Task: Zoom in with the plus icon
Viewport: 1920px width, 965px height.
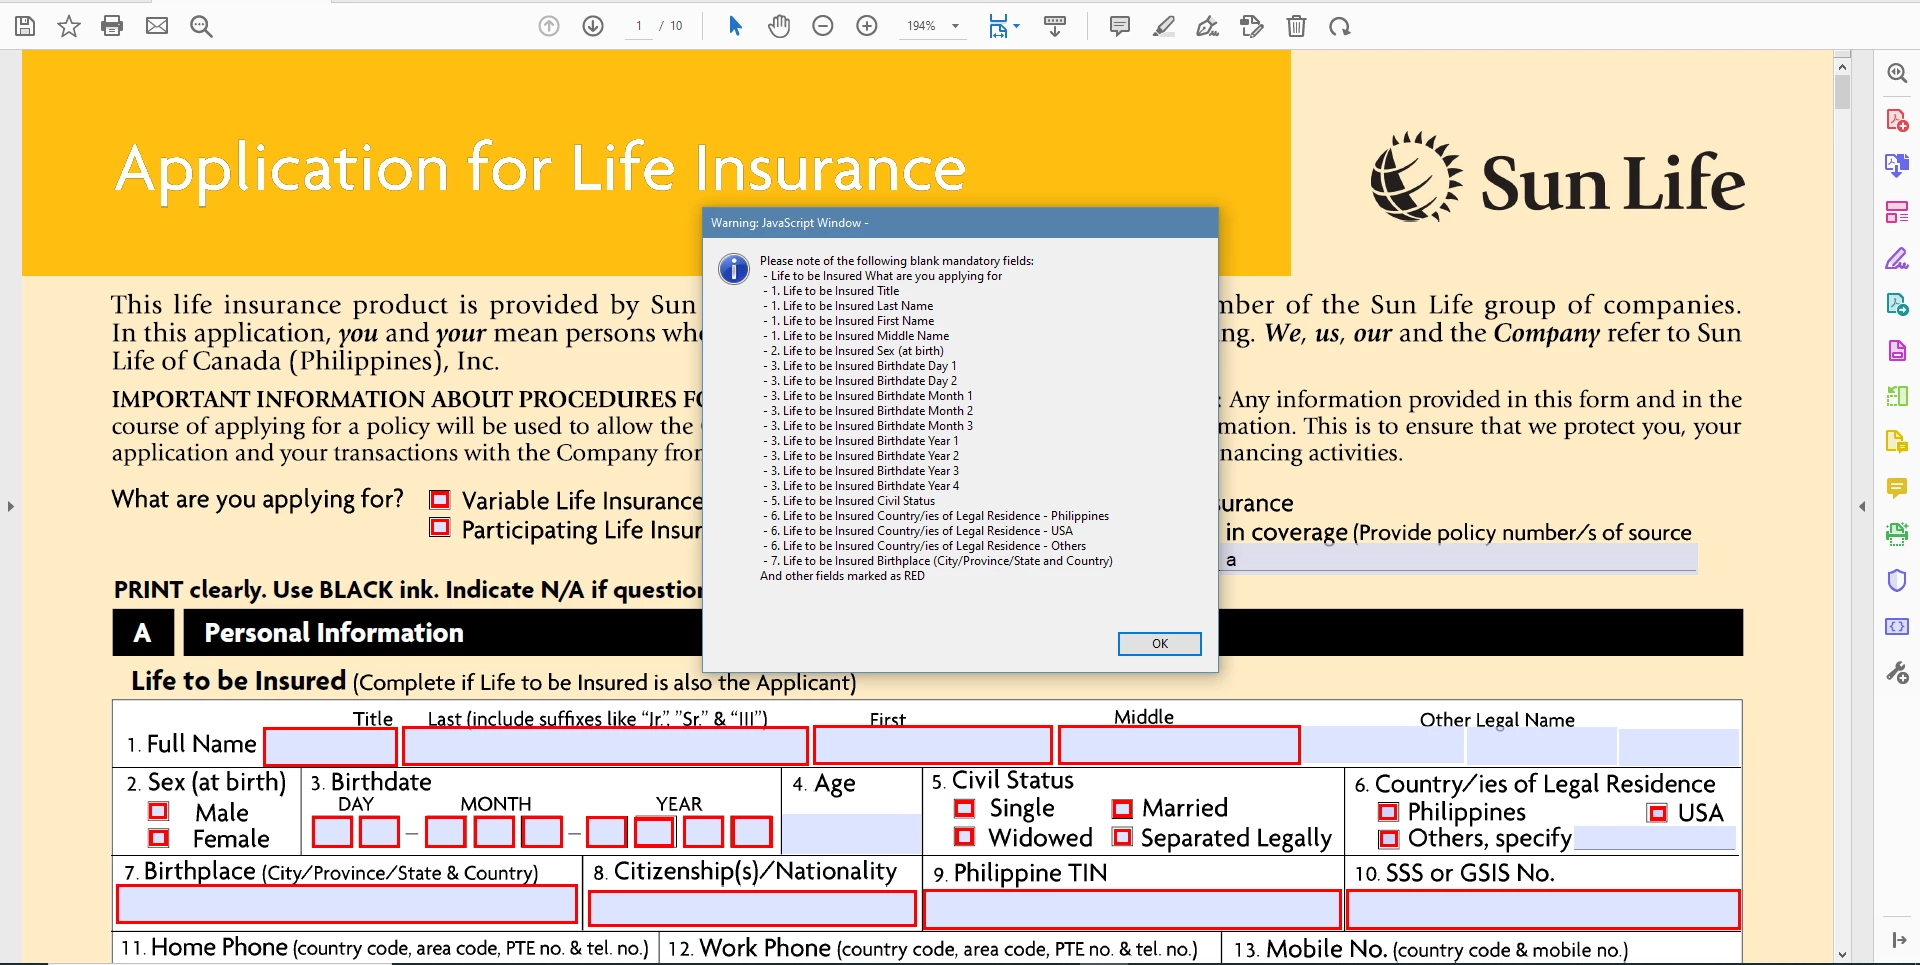Action: (867, 26)
